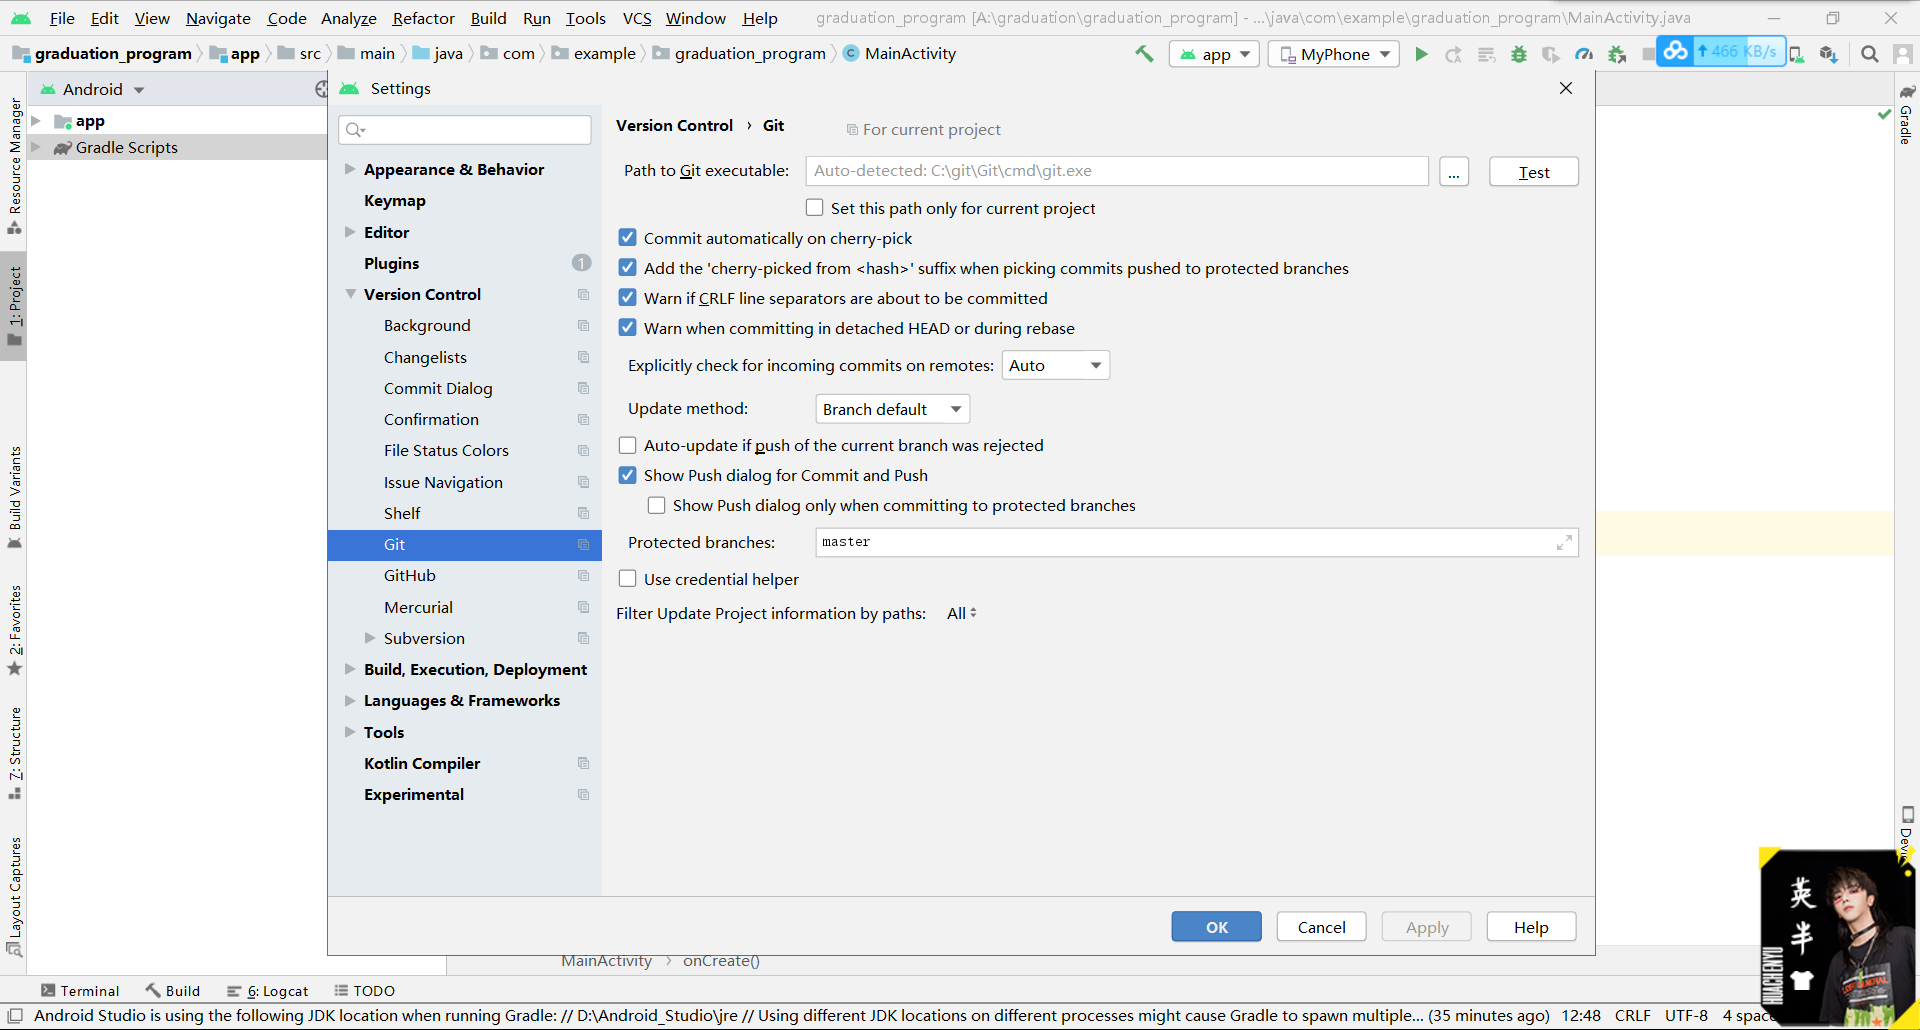
Task: Toggle 'Warn if CRLF line separators' checkbox
Action: [x=627, y=298]
